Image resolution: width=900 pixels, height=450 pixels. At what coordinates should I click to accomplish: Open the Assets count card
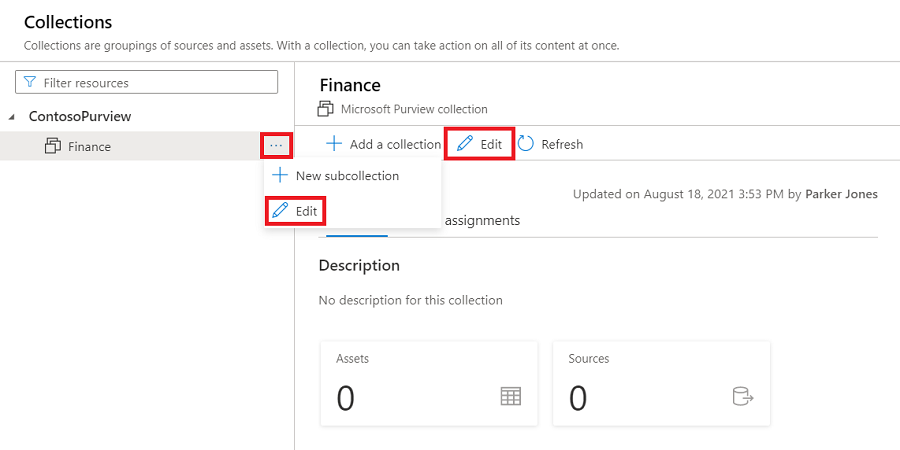[429, 387]
